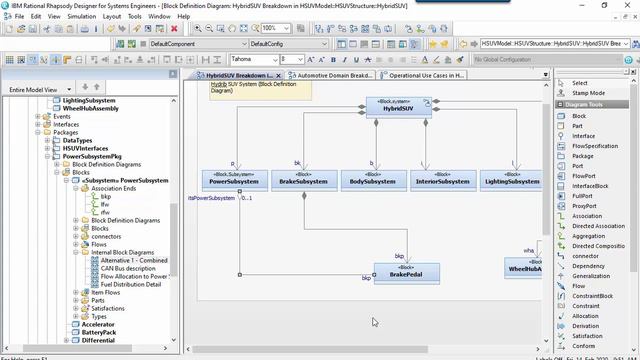The height and width of the screenshot is (360, 640).
Task: Close the HybridSUV Breakdown tab
Action: [278, 76]
